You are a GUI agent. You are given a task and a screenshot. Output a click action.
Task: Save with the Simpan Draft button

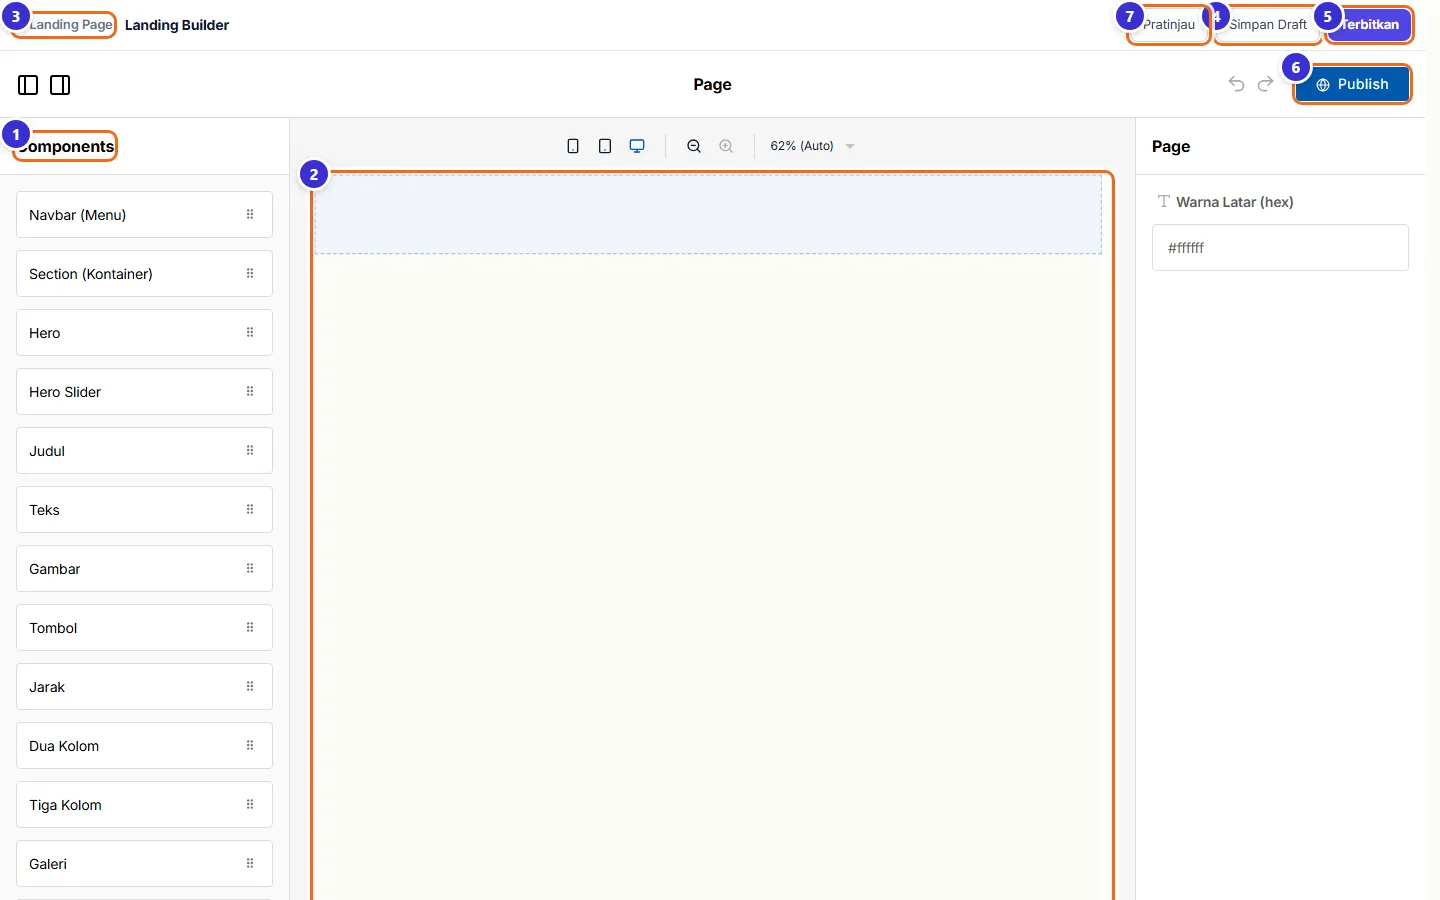(x=1268, y=25)
